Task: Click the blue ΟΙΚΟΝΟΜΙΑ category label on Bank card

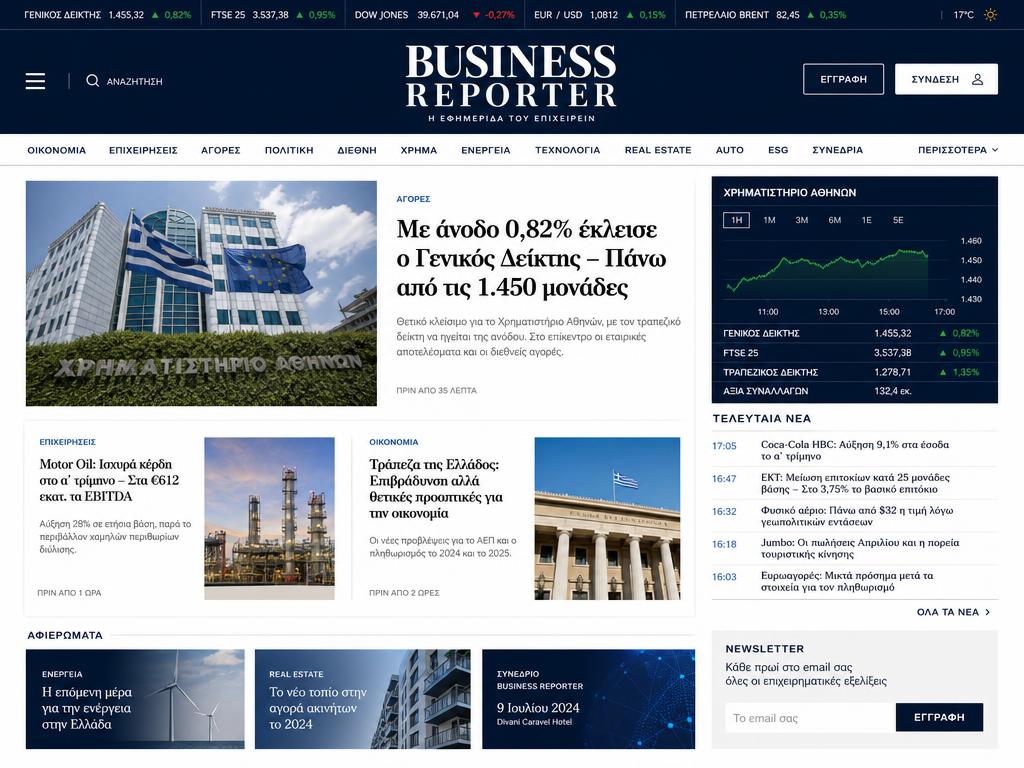Action: coord(394,442)
